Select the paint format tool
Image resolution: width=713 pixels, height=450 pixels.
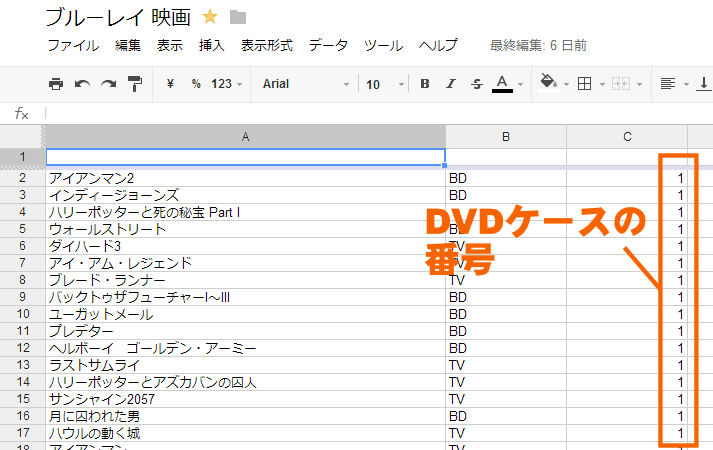coord(135,84)
